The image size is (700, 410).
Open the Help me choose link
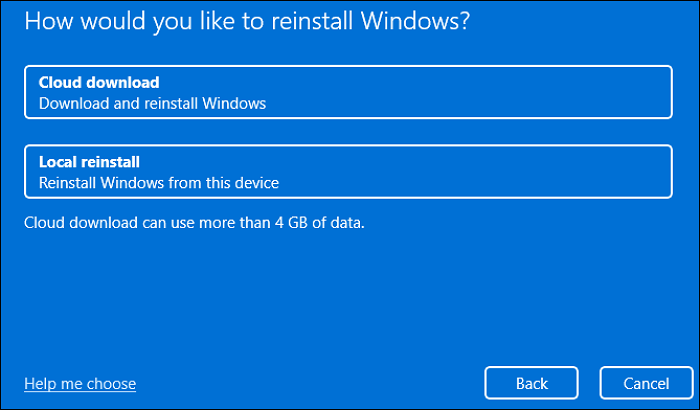[x=80, y=383]
